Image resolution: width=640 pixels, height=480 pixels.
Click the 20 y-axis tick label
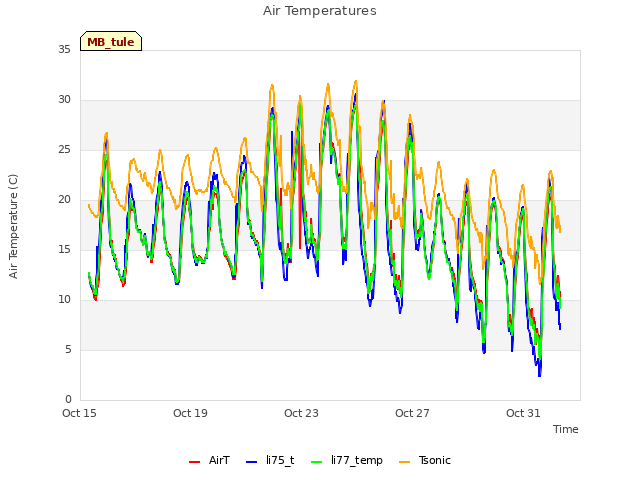(x=64, y=200)
